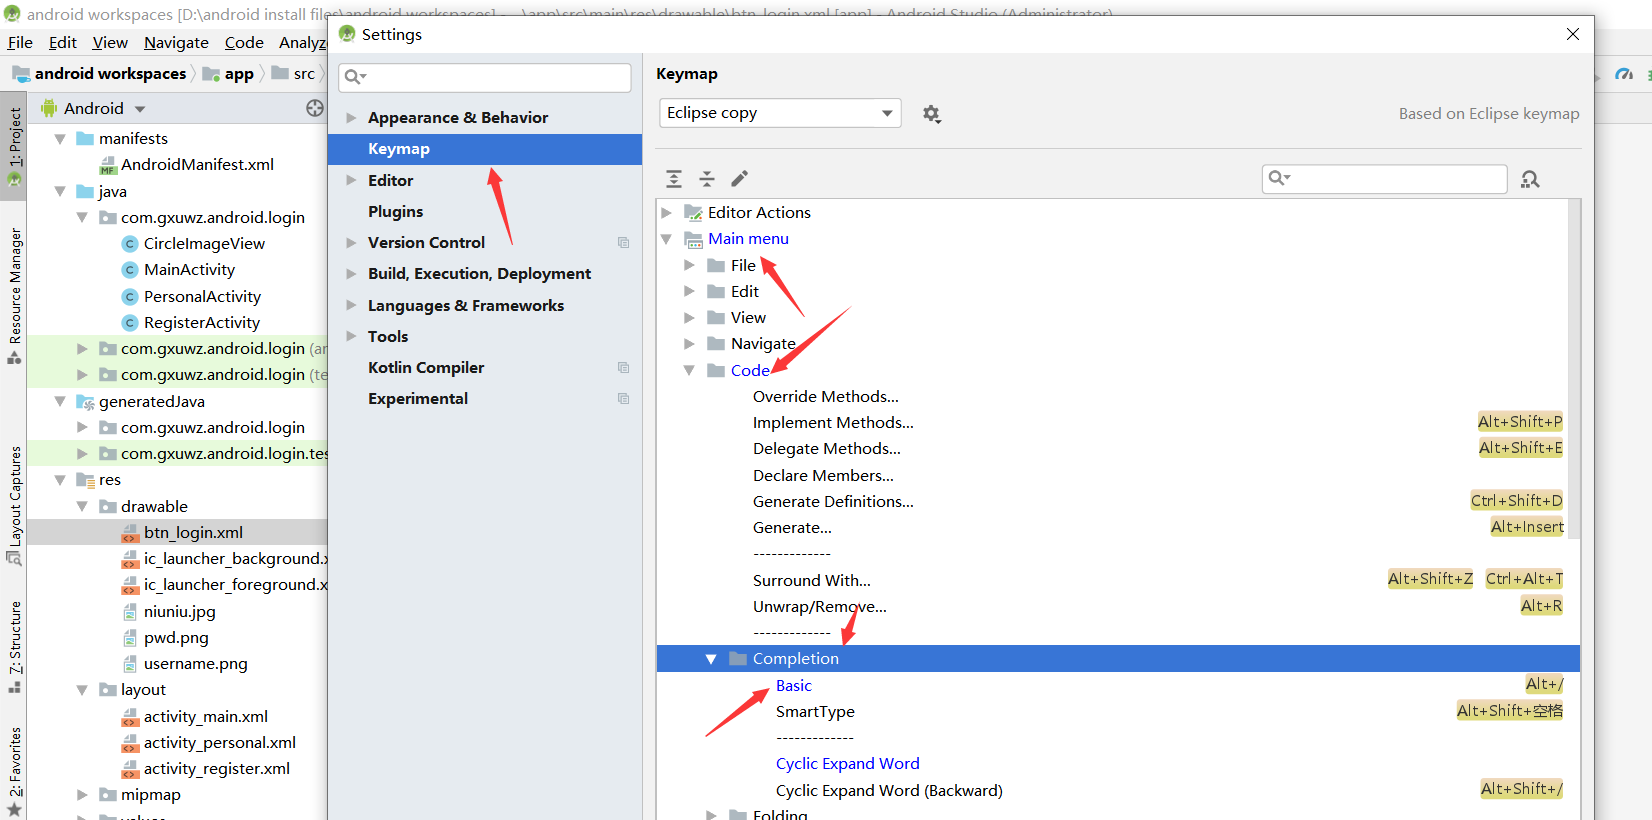
Task: Select the Surround With... action
Action: coord(811,581)
